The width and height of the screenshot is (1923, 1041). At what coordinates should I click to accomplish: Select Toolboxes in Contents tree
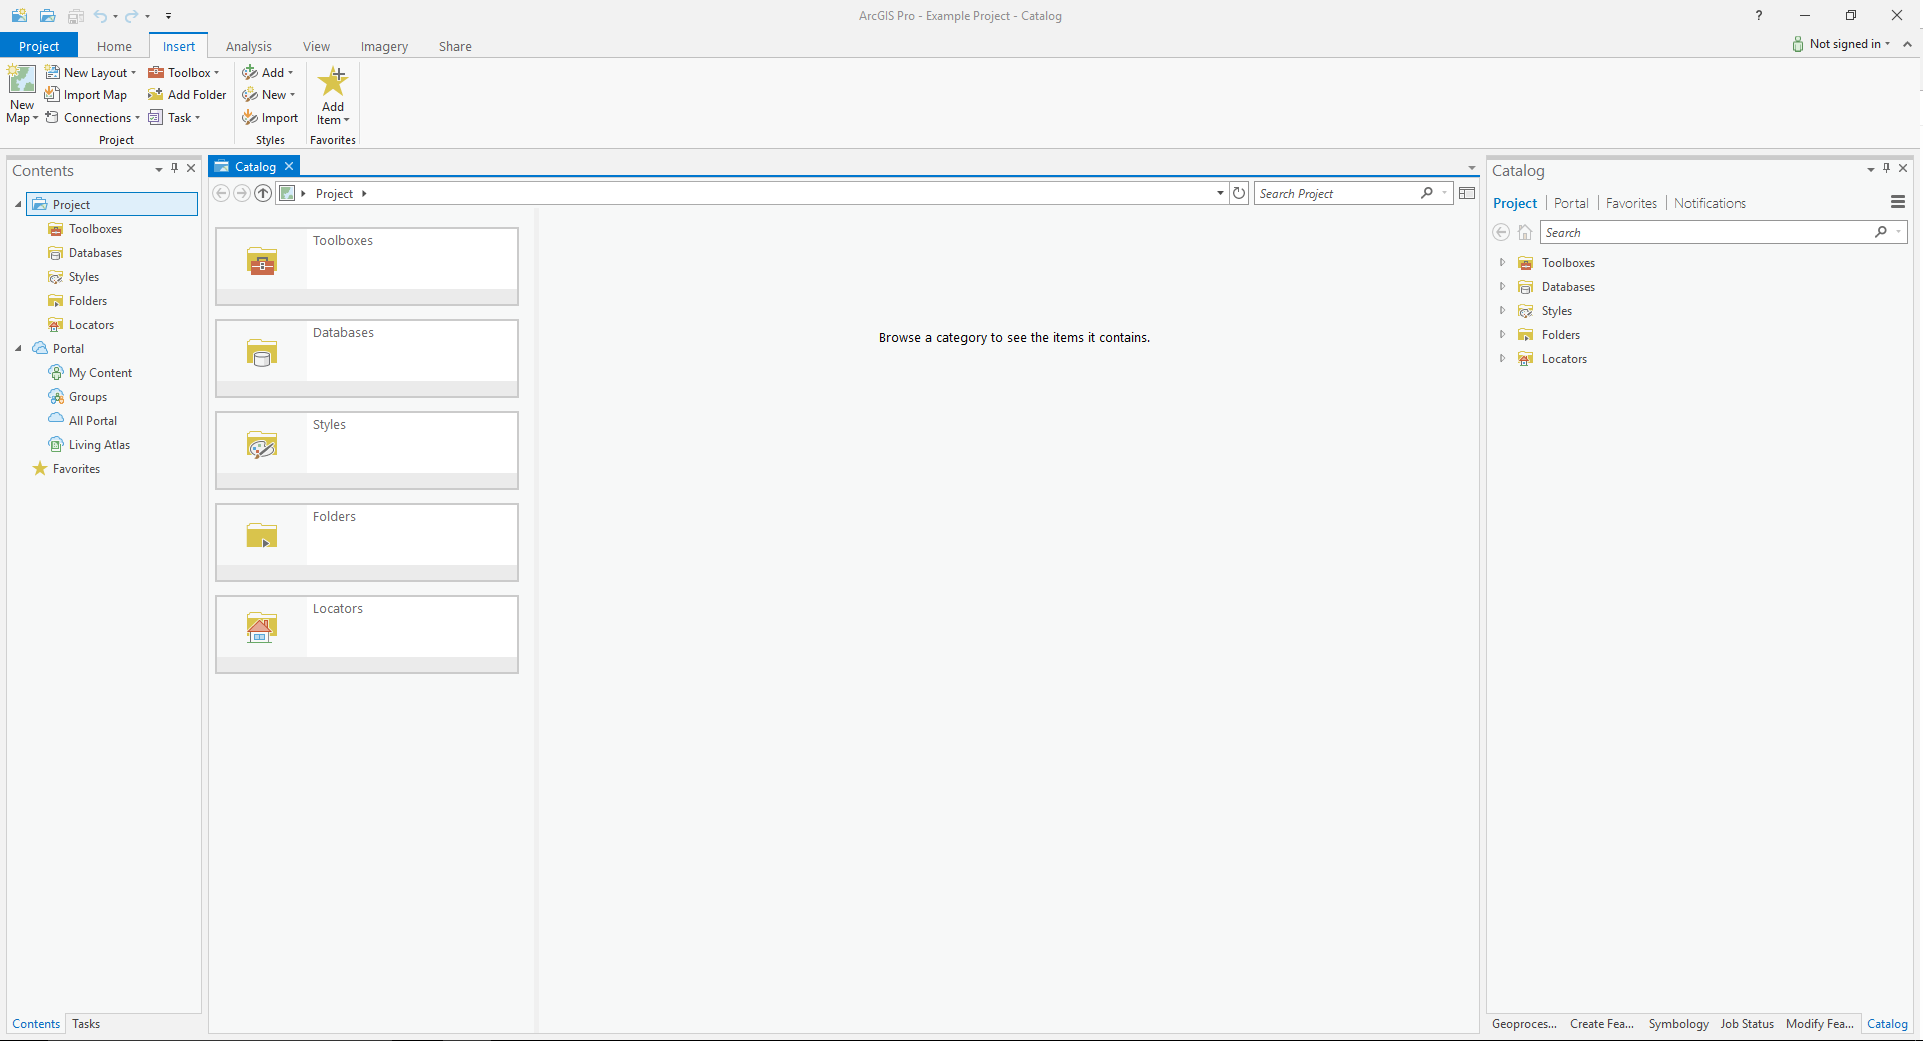coord(95,229)
